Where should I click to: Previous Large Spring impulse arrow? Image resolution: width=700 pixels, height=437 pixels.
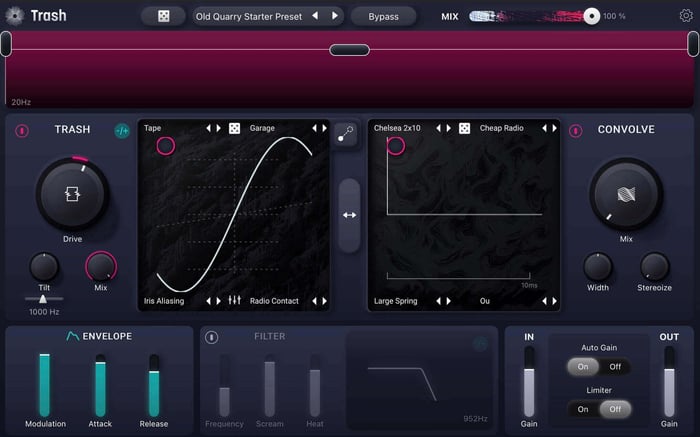438,301
